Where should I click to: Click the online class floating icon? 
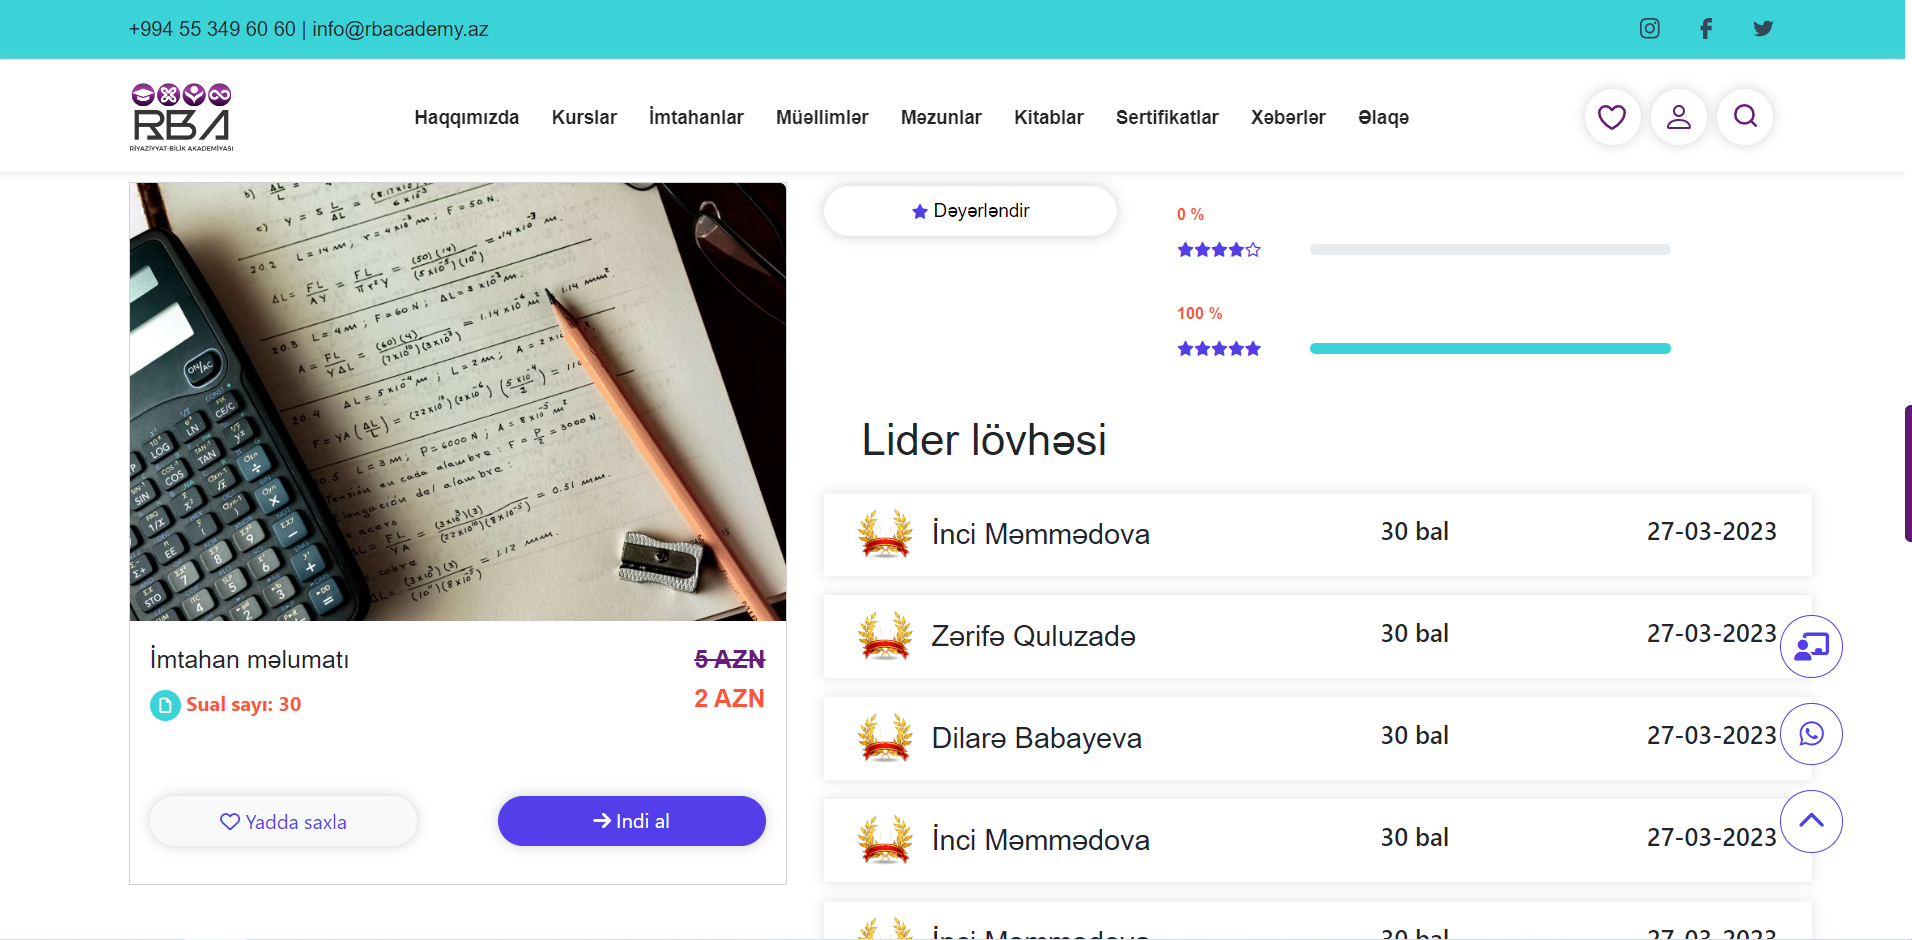tap(1811, 646)
